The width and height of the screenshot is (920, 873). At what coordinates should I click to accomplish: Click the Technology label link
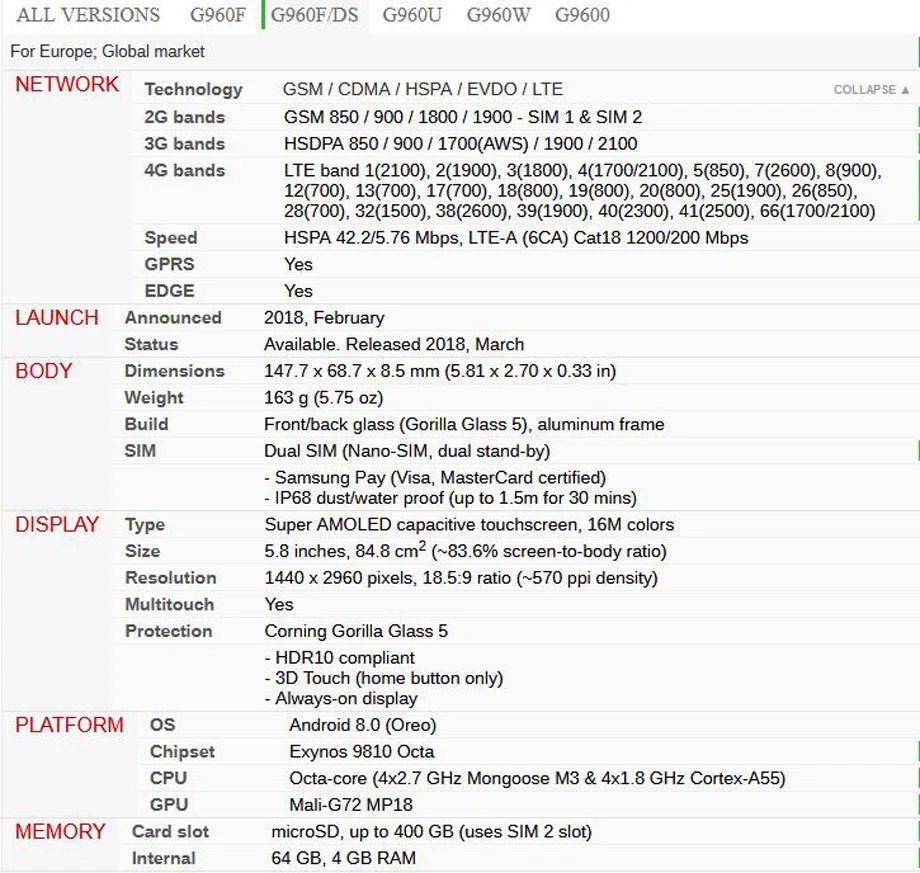click(194, 89)
